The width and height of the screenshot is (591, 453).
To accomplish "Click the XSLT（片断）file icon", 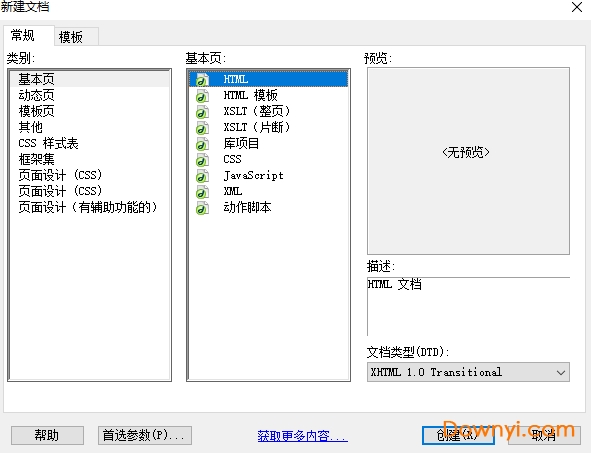I will pos(202,128).
